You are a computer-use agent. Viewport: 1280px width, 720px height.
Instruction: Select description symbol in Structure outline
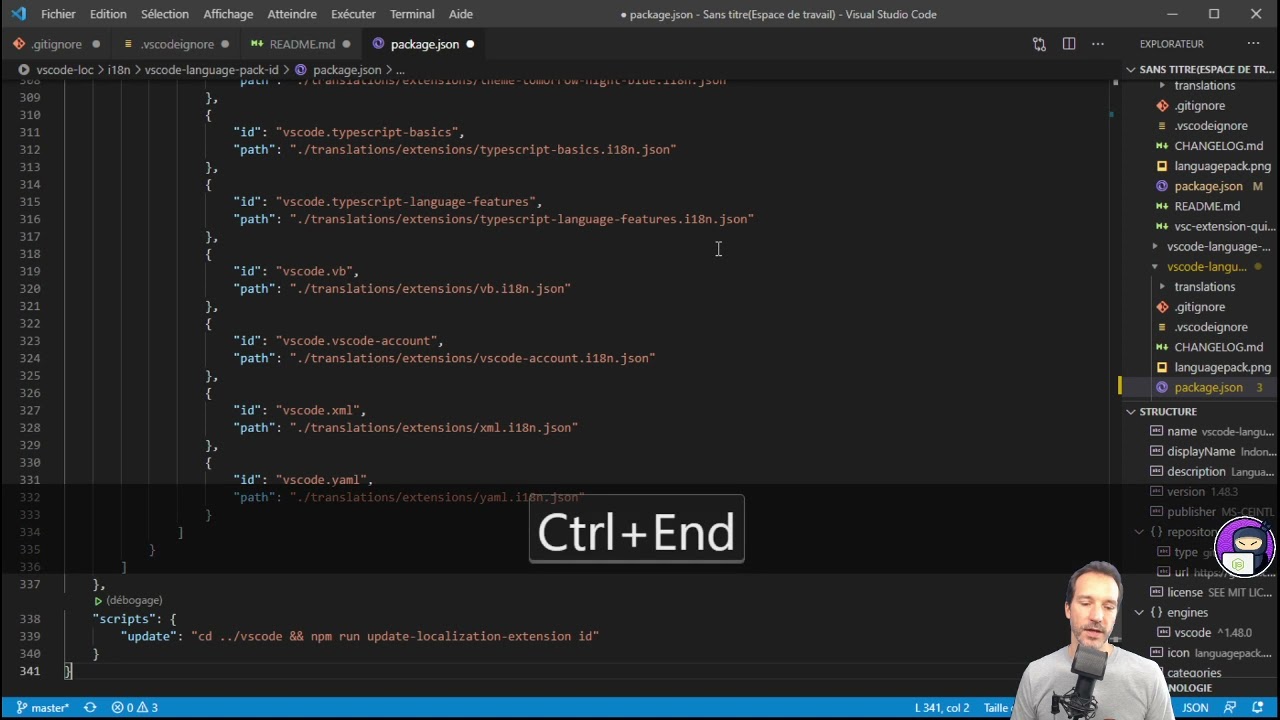[1198, 471]
